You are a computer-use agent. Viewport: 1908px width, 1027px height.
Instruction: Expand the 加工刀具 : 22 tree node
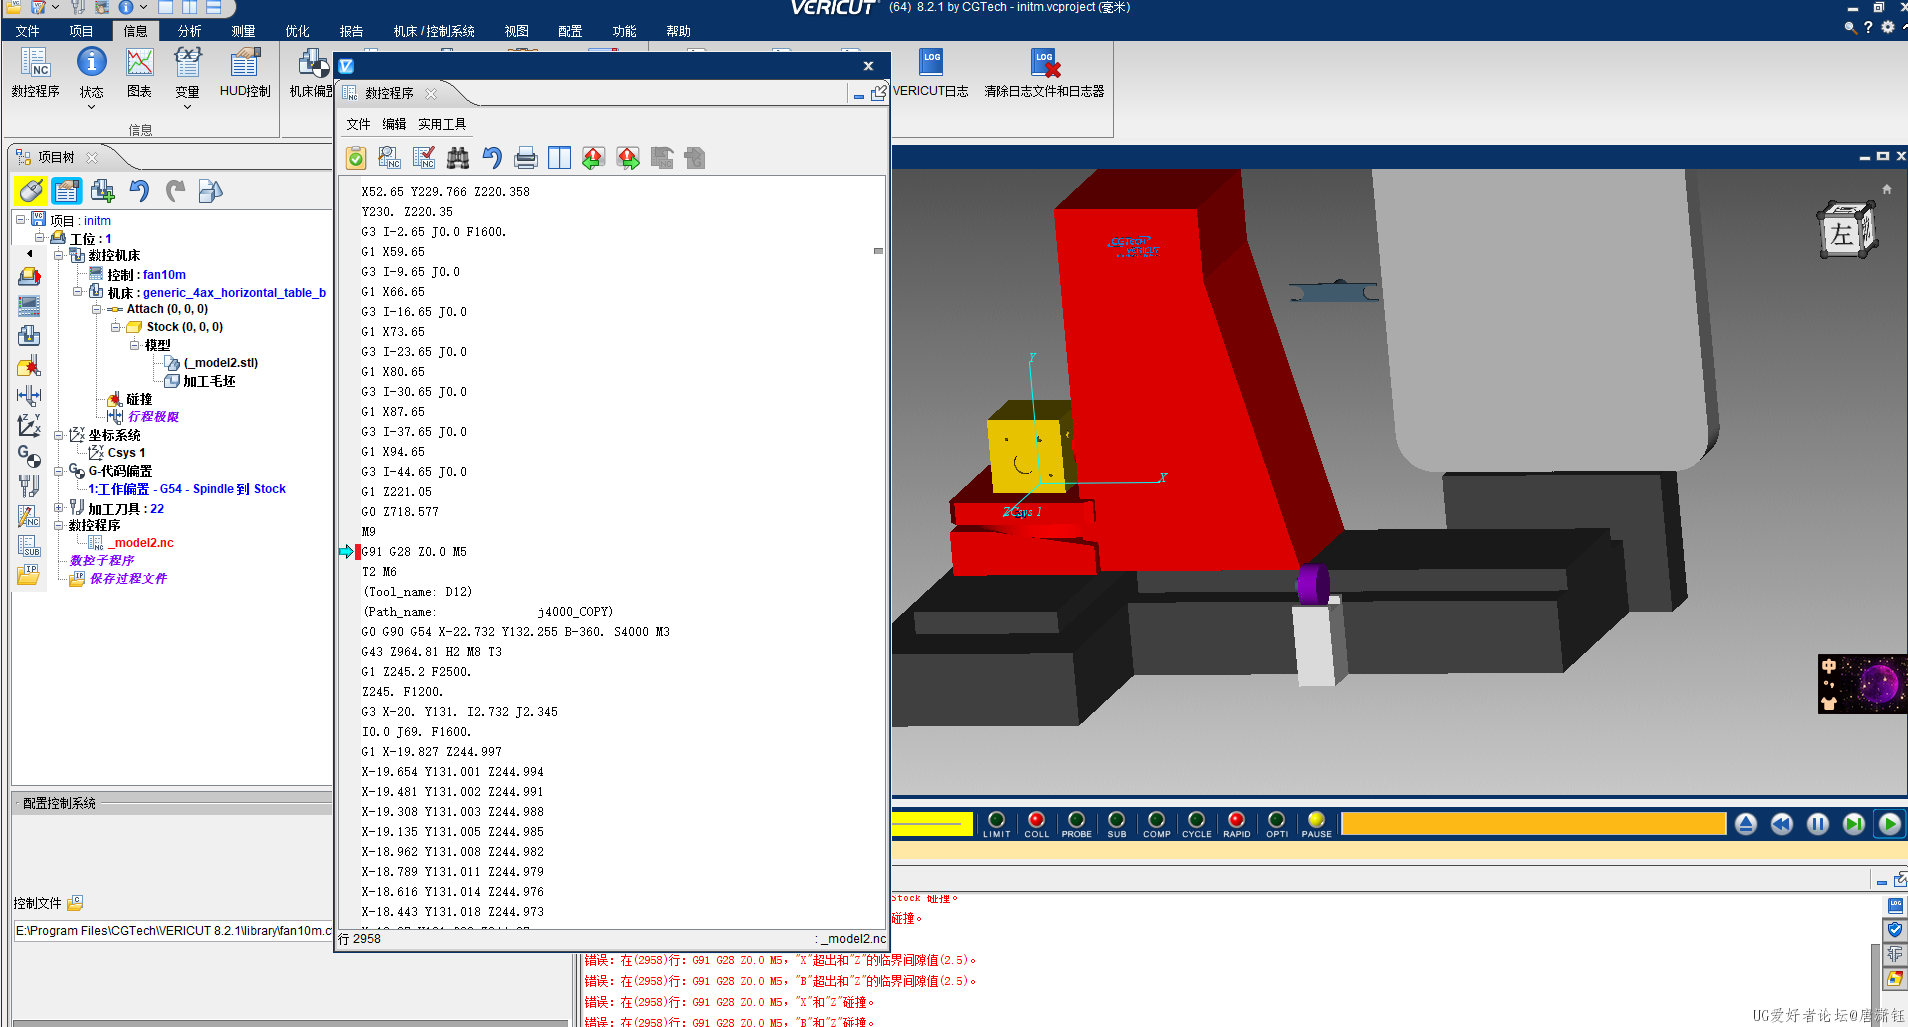[58, 507]
